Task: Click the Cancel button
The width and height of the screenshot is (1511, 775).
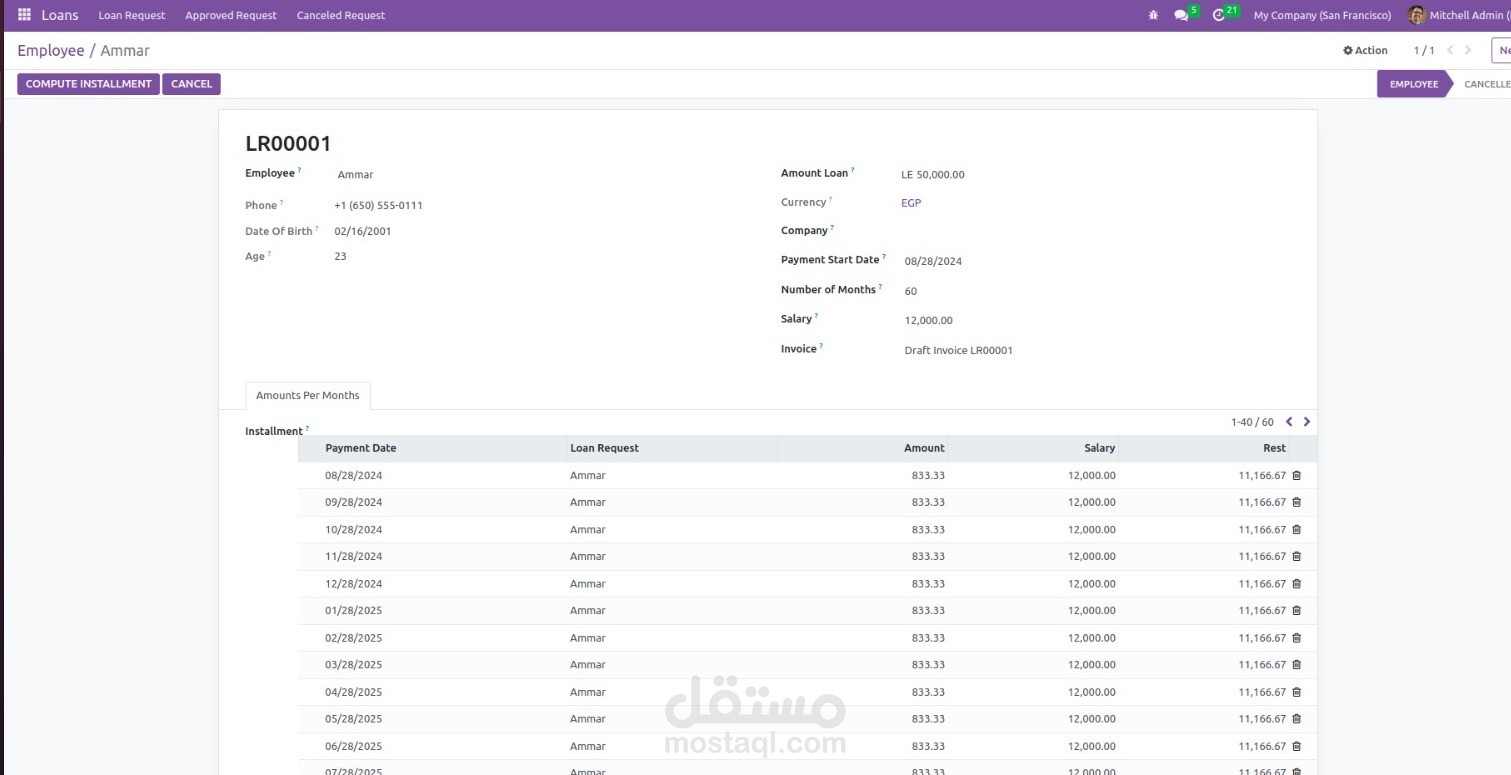Action: point(191,84)
